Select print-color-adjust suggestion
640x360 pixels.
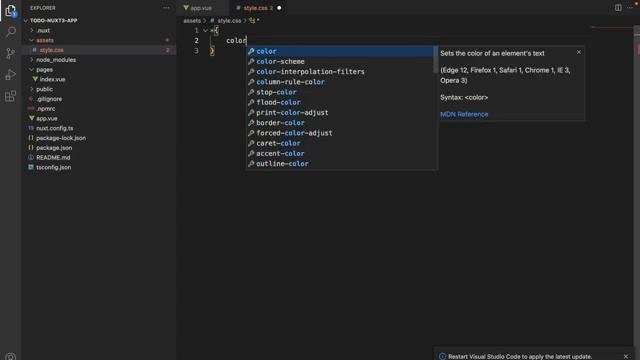tap(340, 113)
